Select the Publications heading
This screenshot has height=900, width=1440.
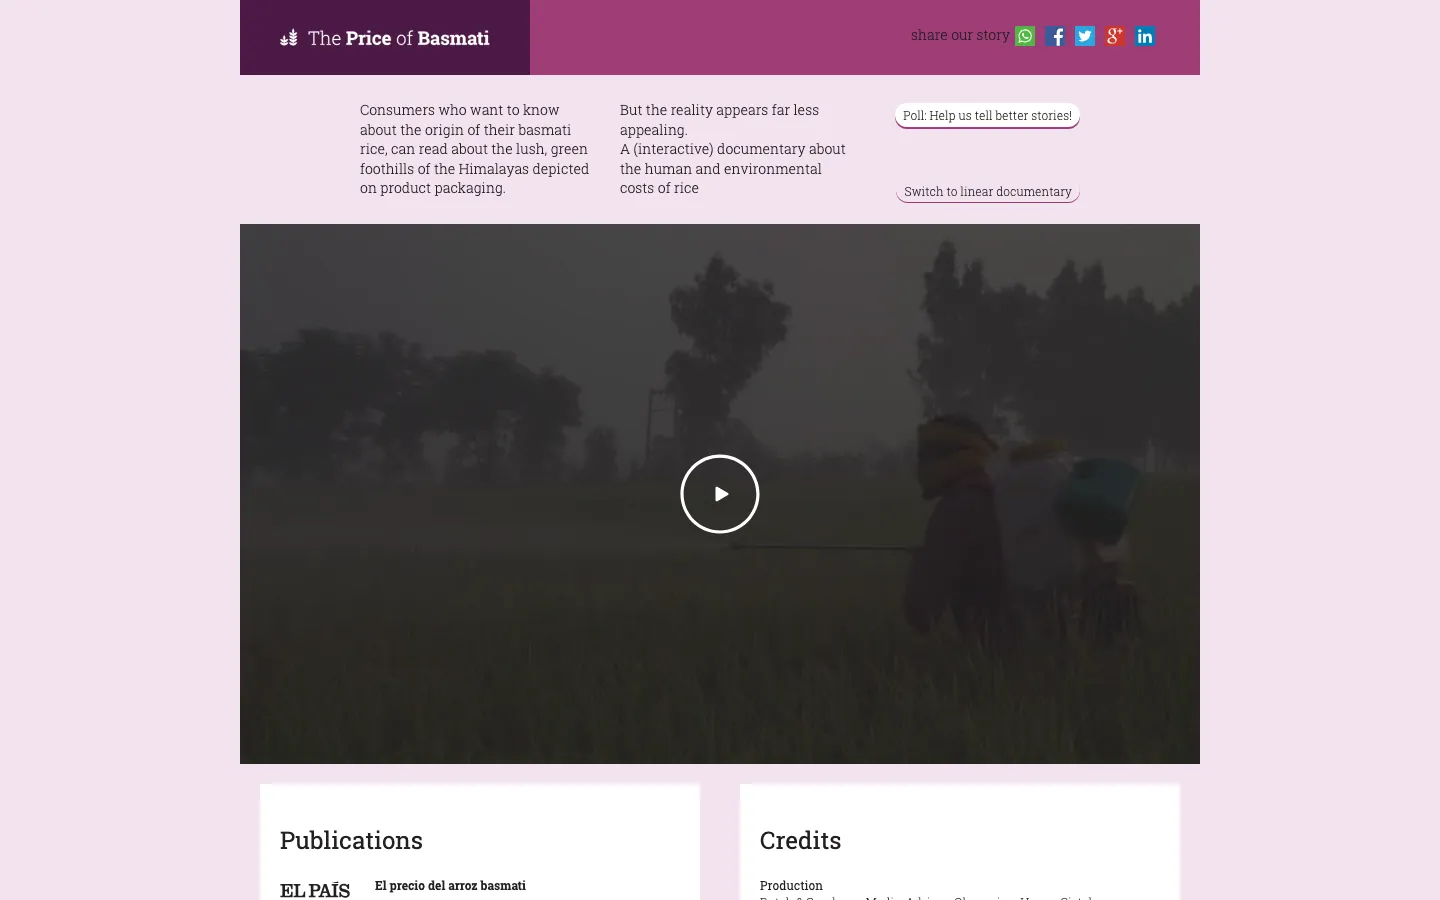(x=351, y=840)
